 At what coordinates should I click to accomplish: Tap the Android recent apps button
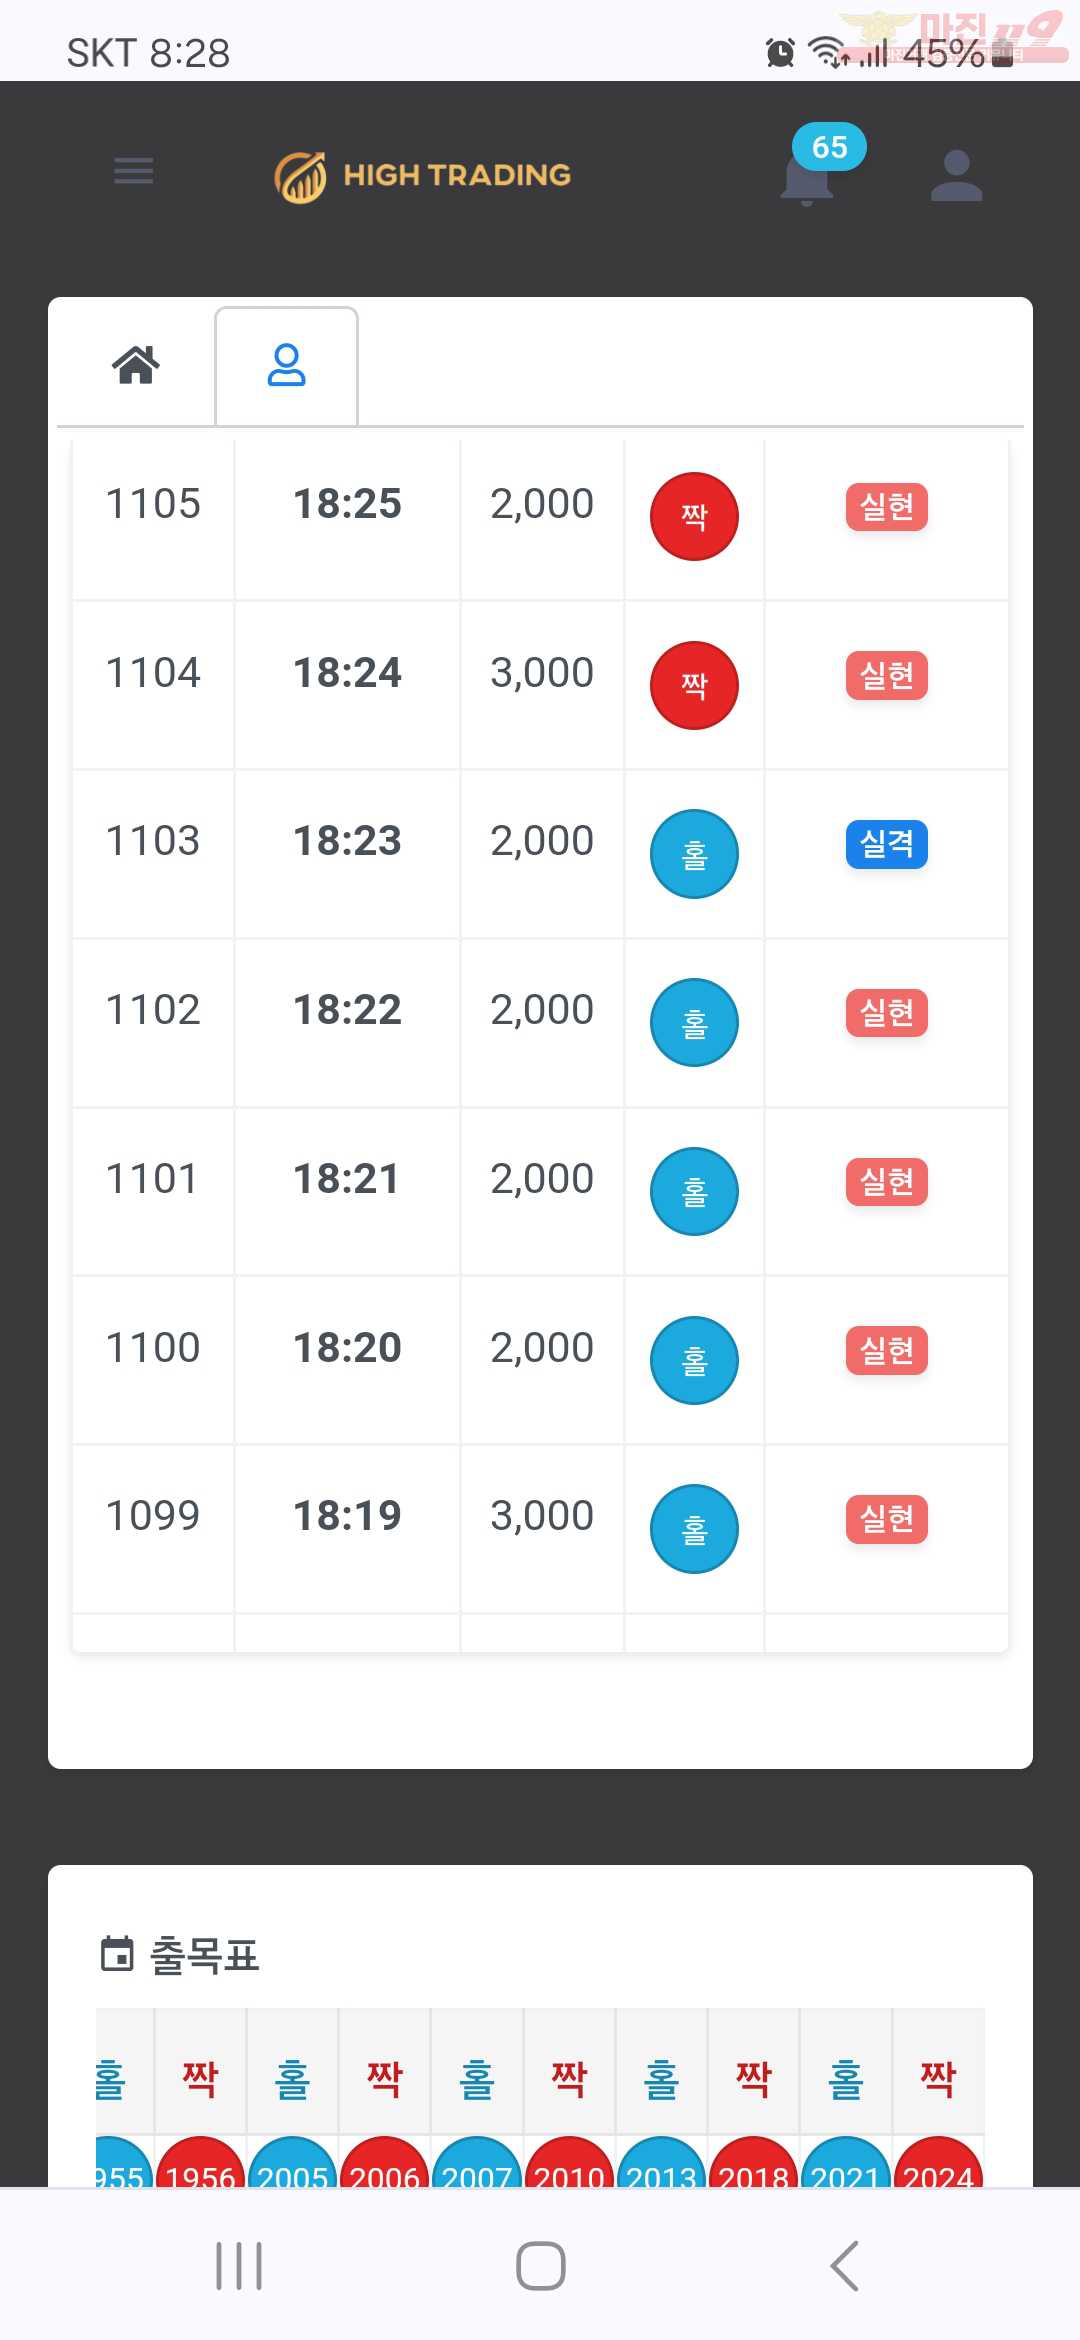pos(239,2266)
